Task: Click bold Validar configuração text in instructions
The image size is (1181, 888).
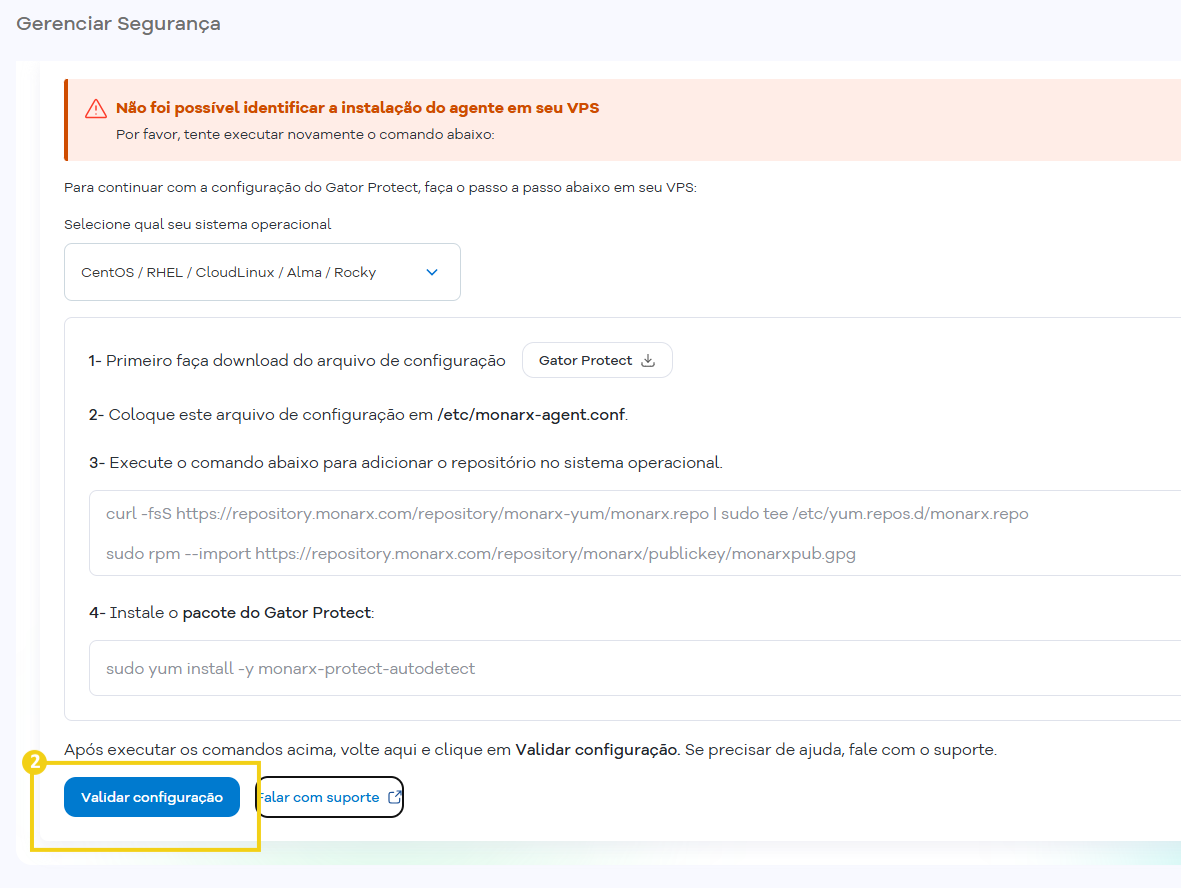Action: click(597, 749)
